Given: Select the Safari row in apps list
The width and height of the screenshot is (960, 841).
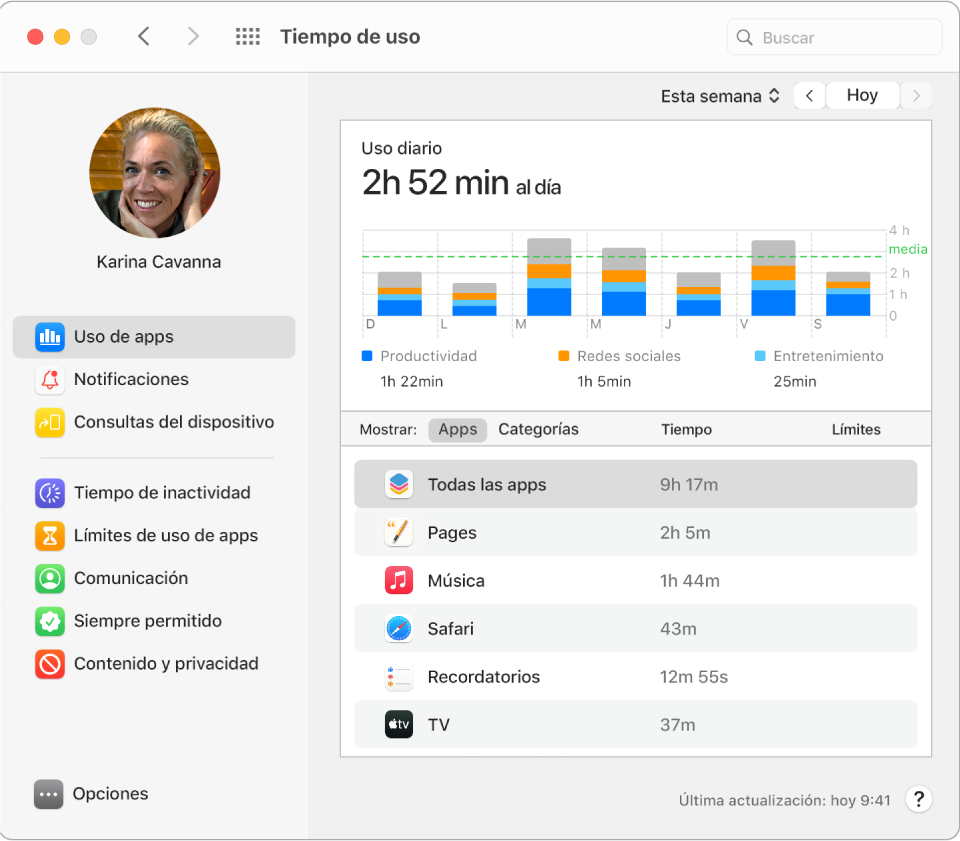Looking at the screenshot, I should [x=635, y=629].
